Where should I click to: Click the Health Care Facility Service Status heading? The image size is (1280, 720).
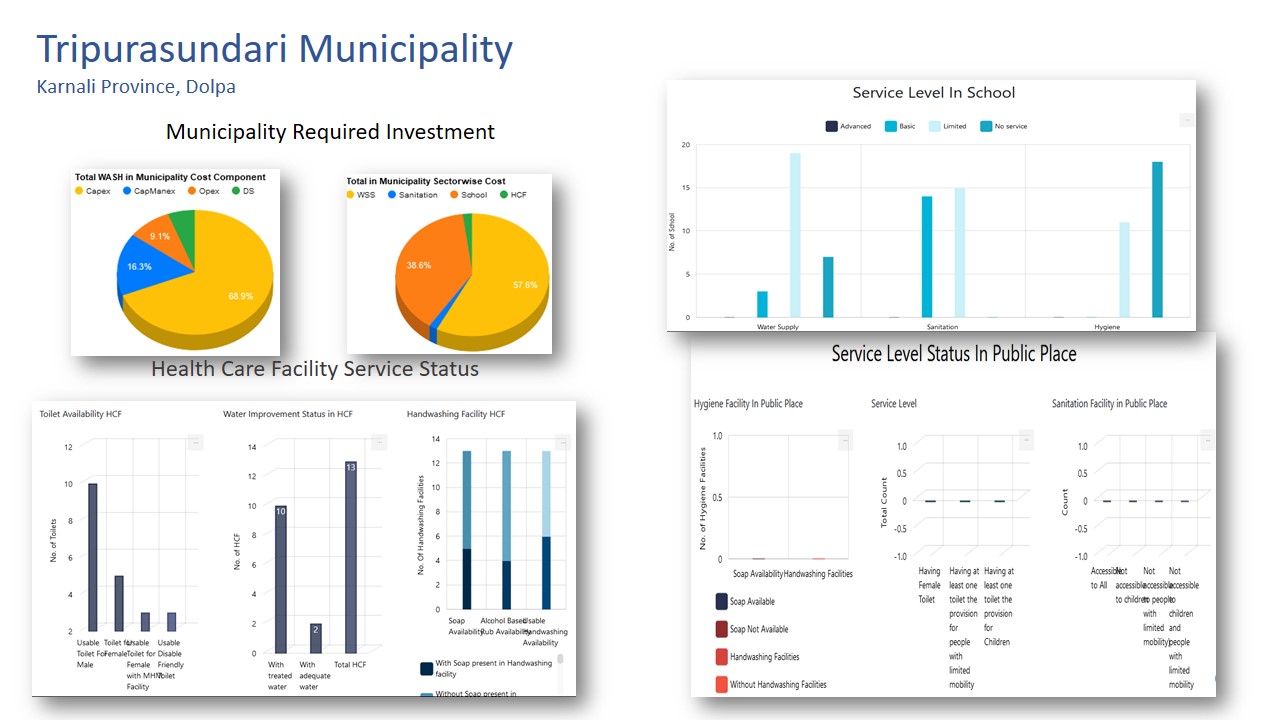(315, 369)
